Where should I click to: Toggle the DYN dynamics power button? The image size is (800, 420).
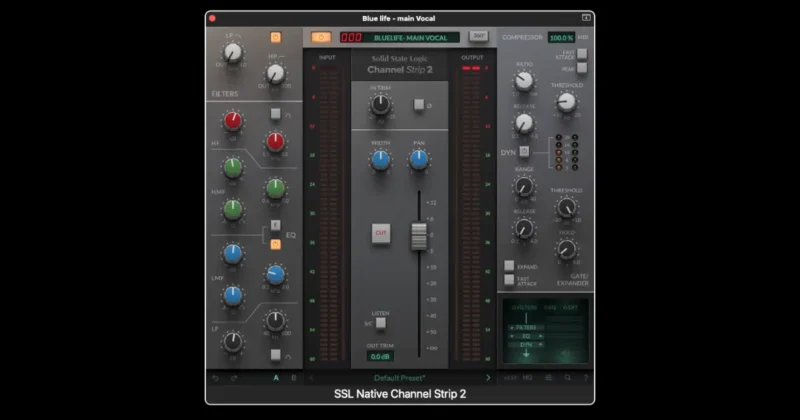[x=524, y=152]
